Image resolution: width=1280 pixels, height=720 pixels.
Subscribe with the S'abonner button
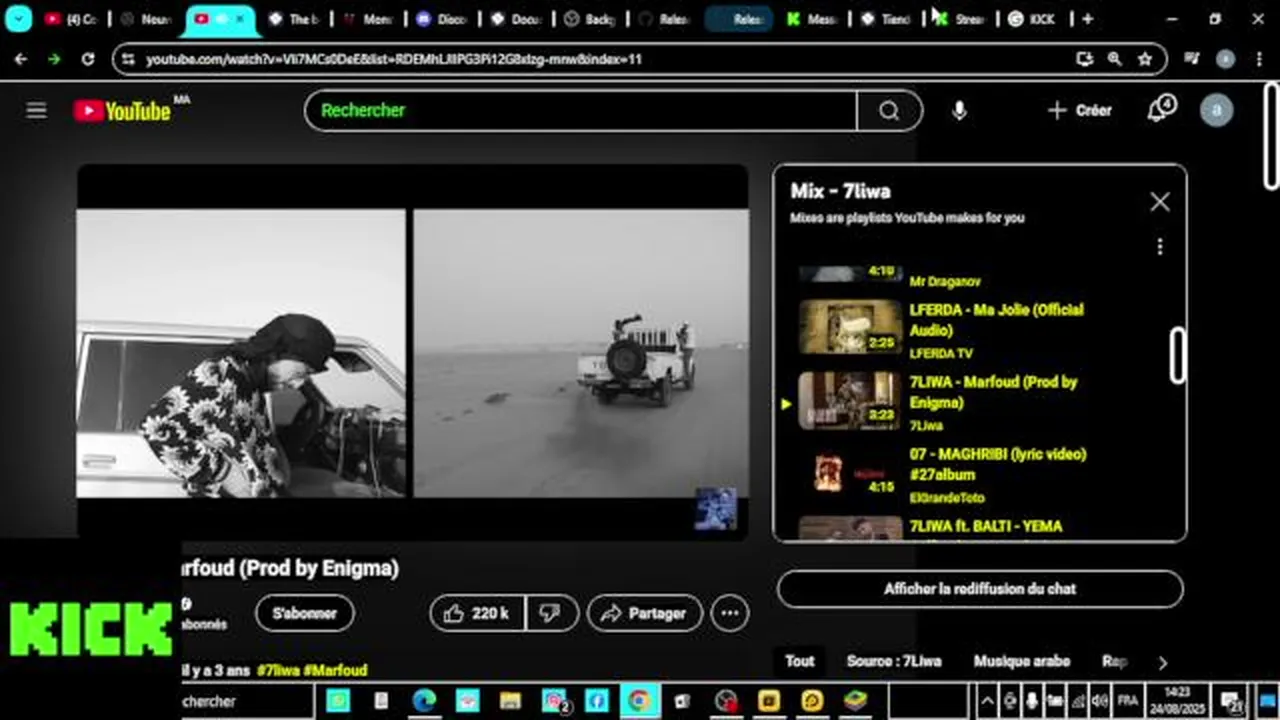click(x=304, y=613)
